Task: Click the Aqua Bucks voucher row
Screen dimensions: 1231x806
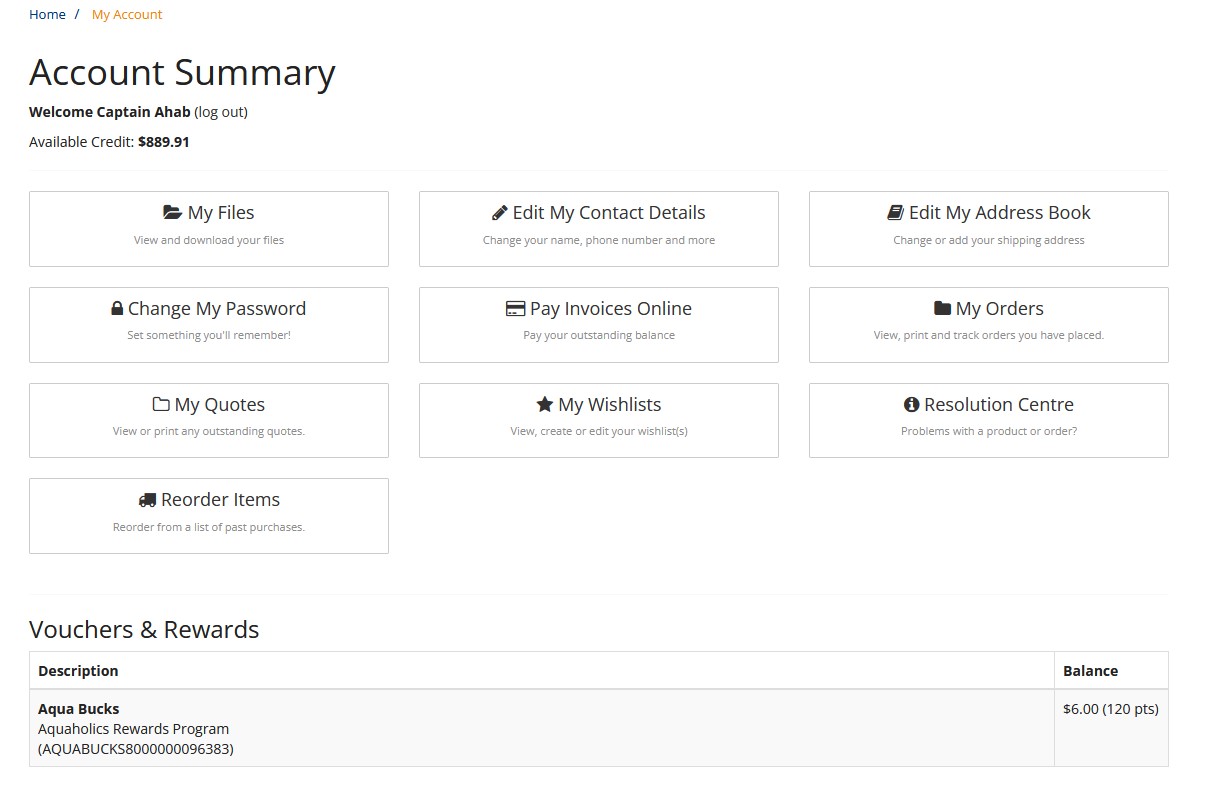Action: 599,728
